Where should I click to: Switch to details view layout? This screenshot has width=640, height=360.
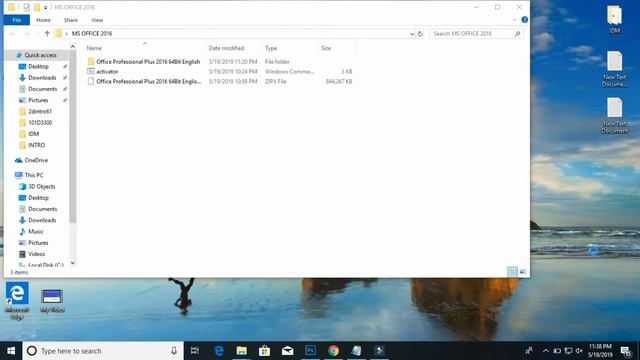(x=512, y=272)
